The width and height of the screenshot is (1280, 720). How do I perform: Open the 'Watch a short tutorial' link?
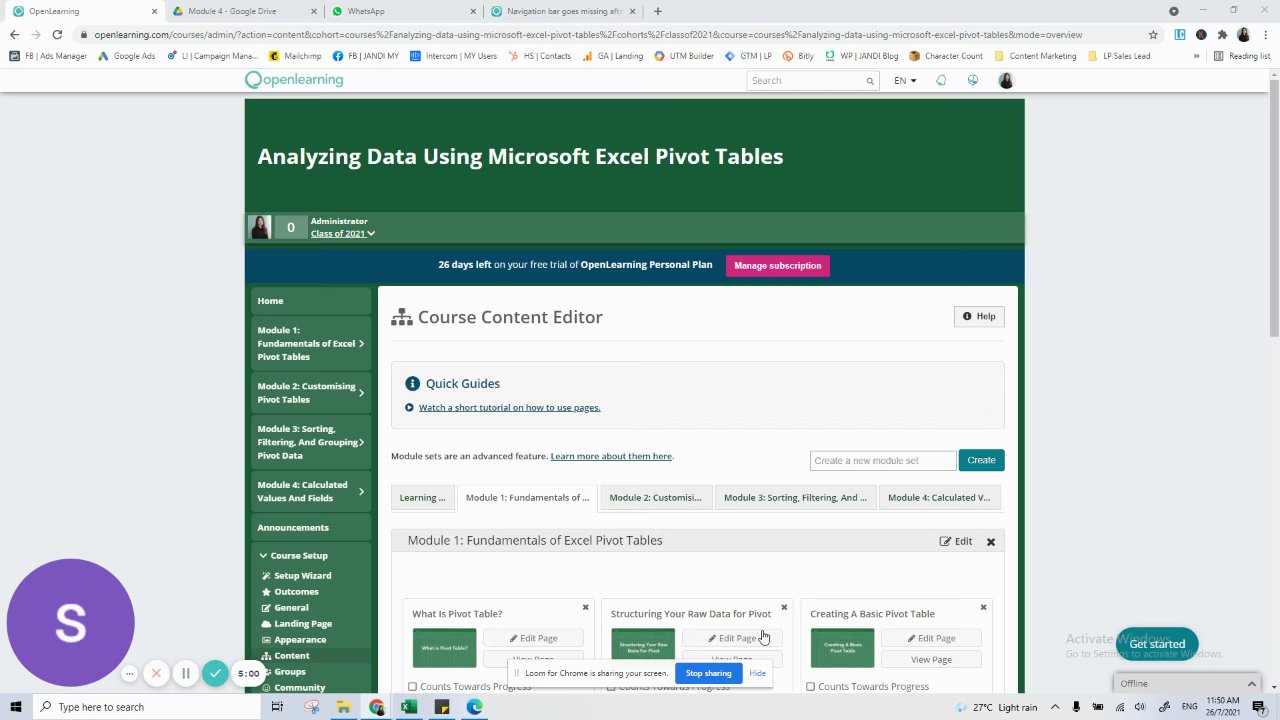[509, 408]
